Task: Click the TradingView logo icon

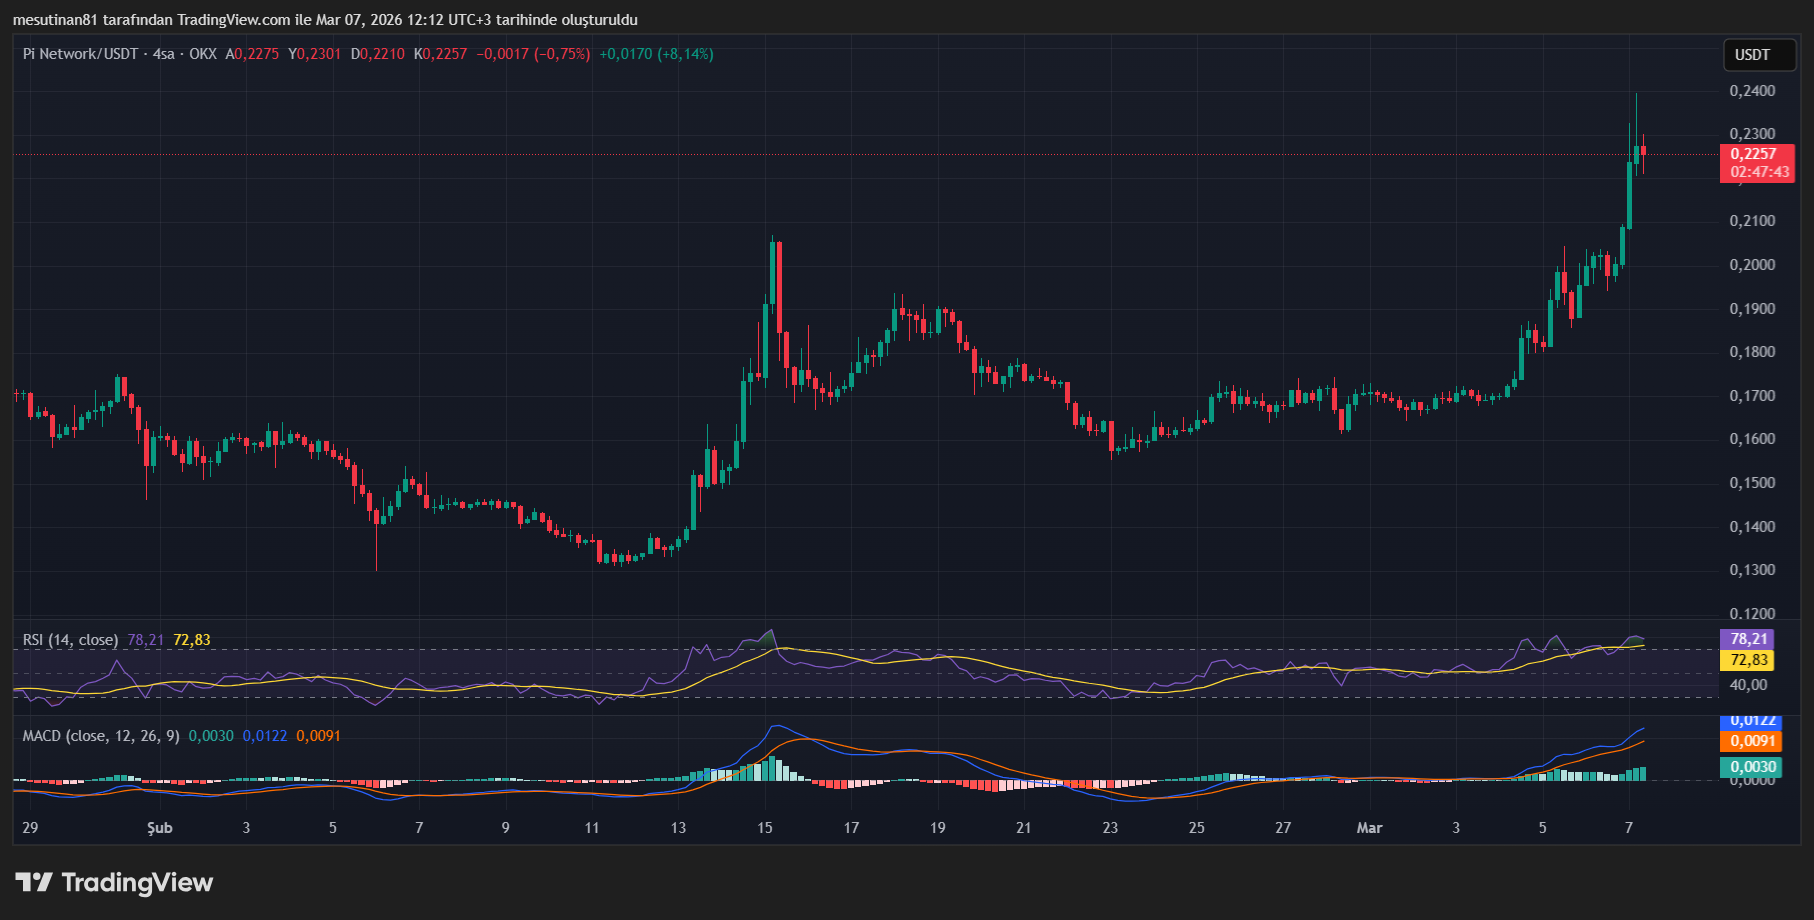Action: pos(34,882)
